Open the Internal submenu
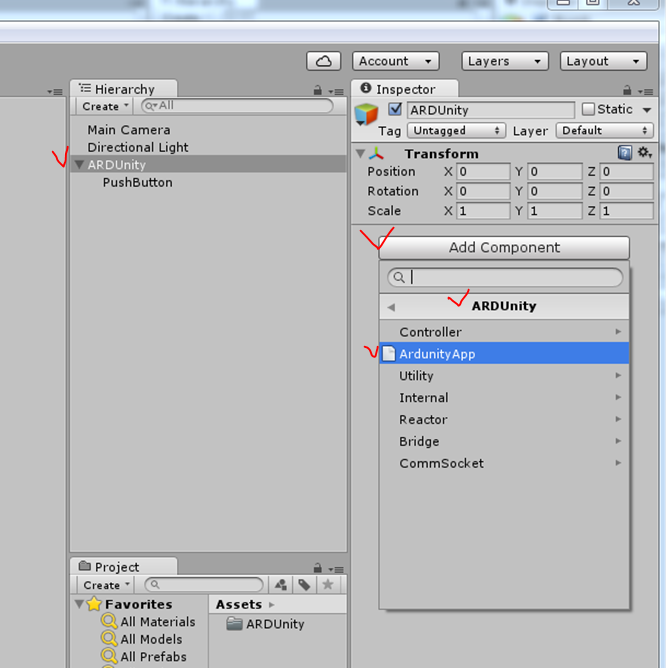The image size is (666, 668). pyautogui.click(x=504, y=397)
